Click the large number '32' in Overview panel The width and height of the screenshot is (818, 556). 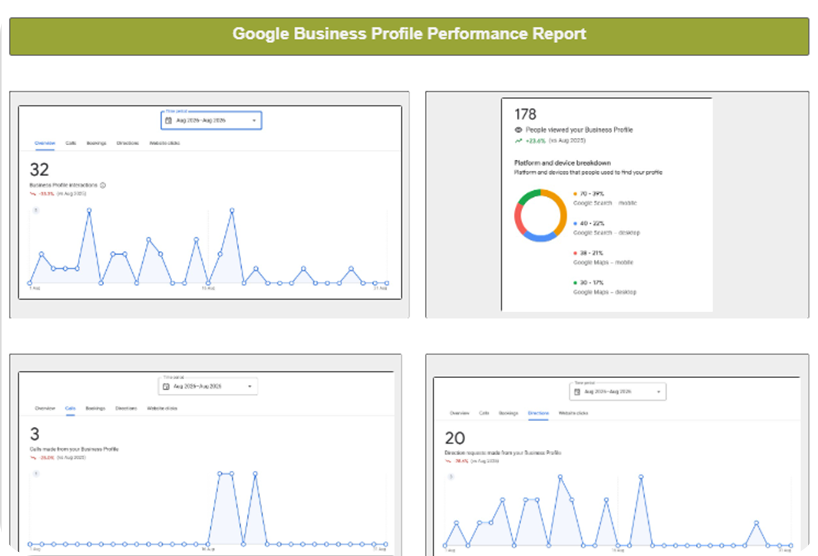pos(39,170)
